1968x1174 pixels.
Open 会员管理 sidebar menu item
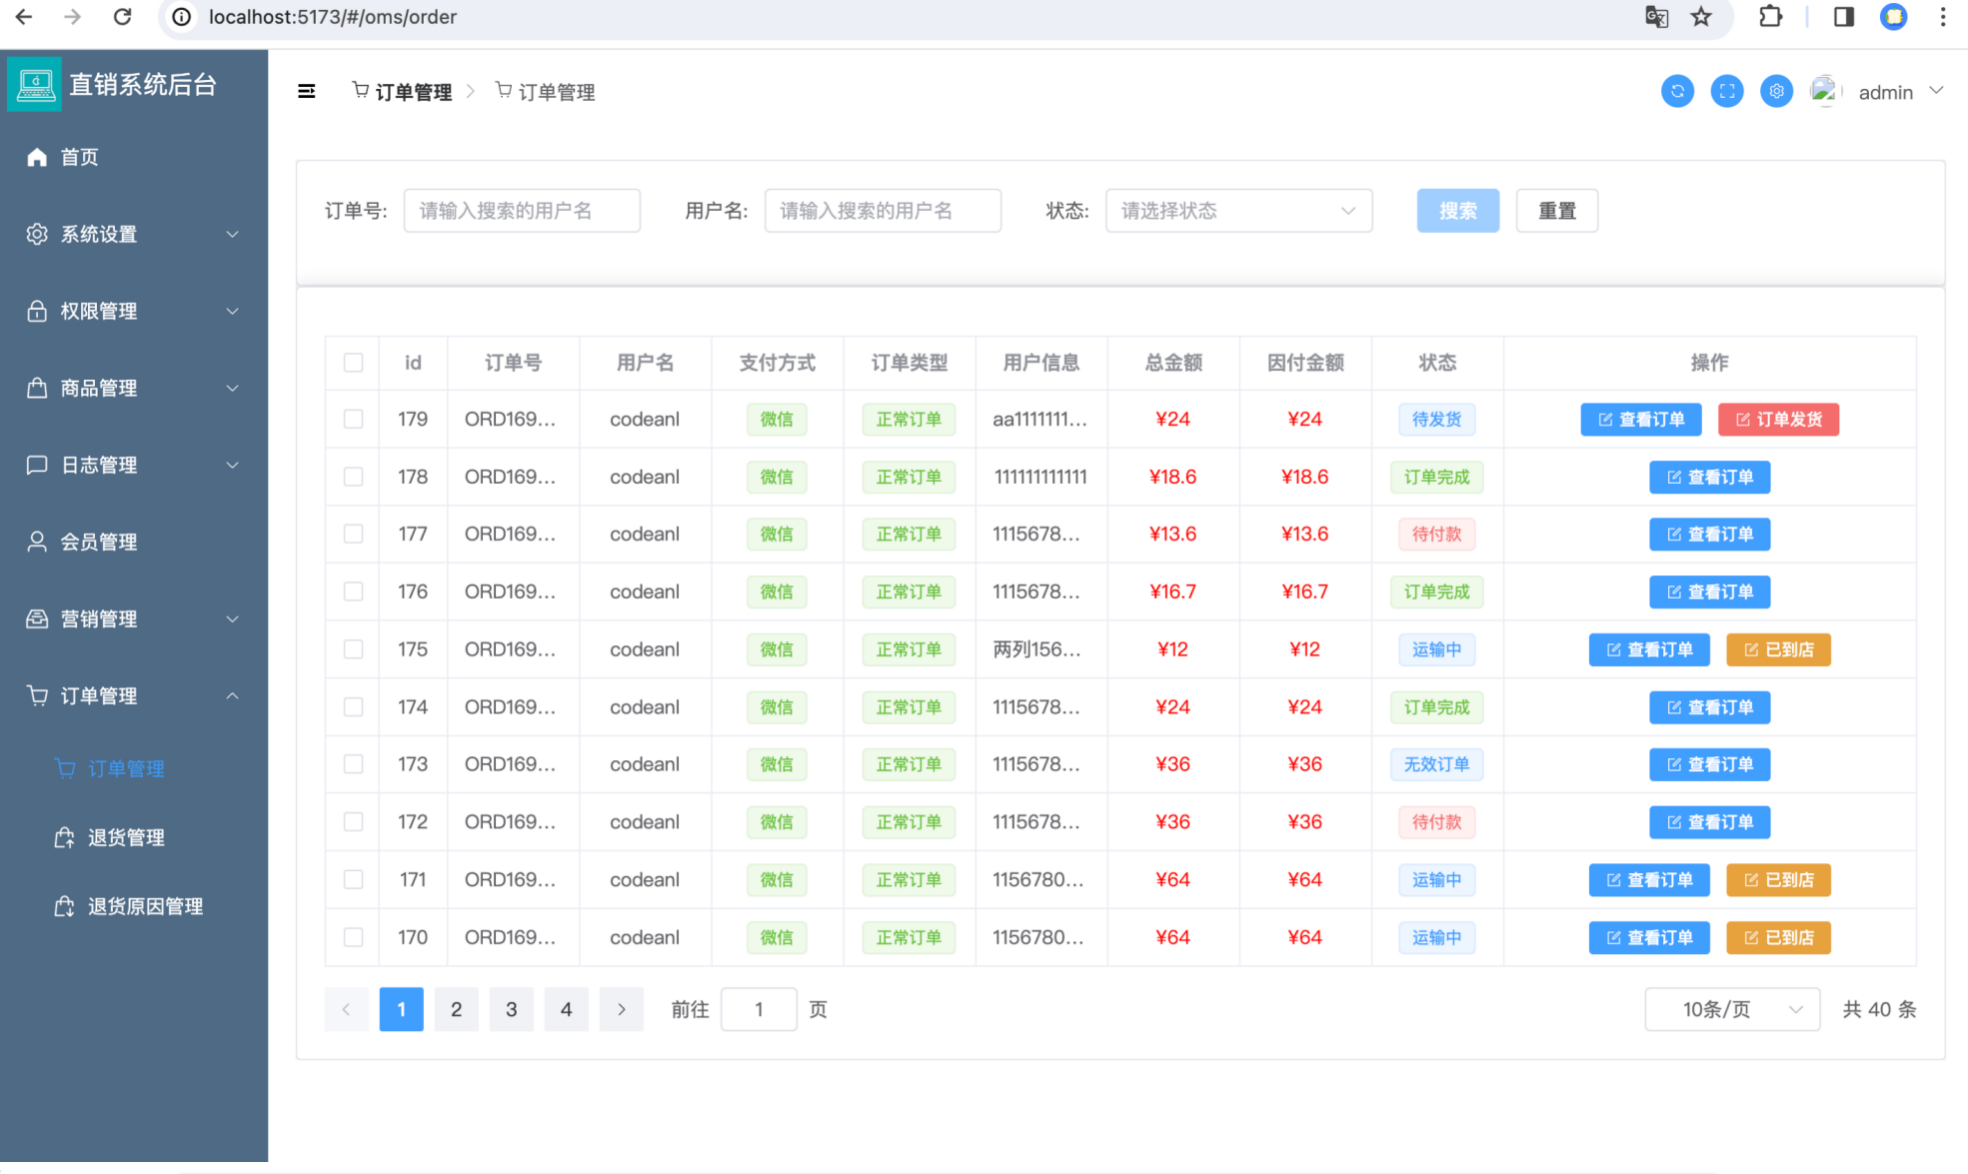[99, 542]
